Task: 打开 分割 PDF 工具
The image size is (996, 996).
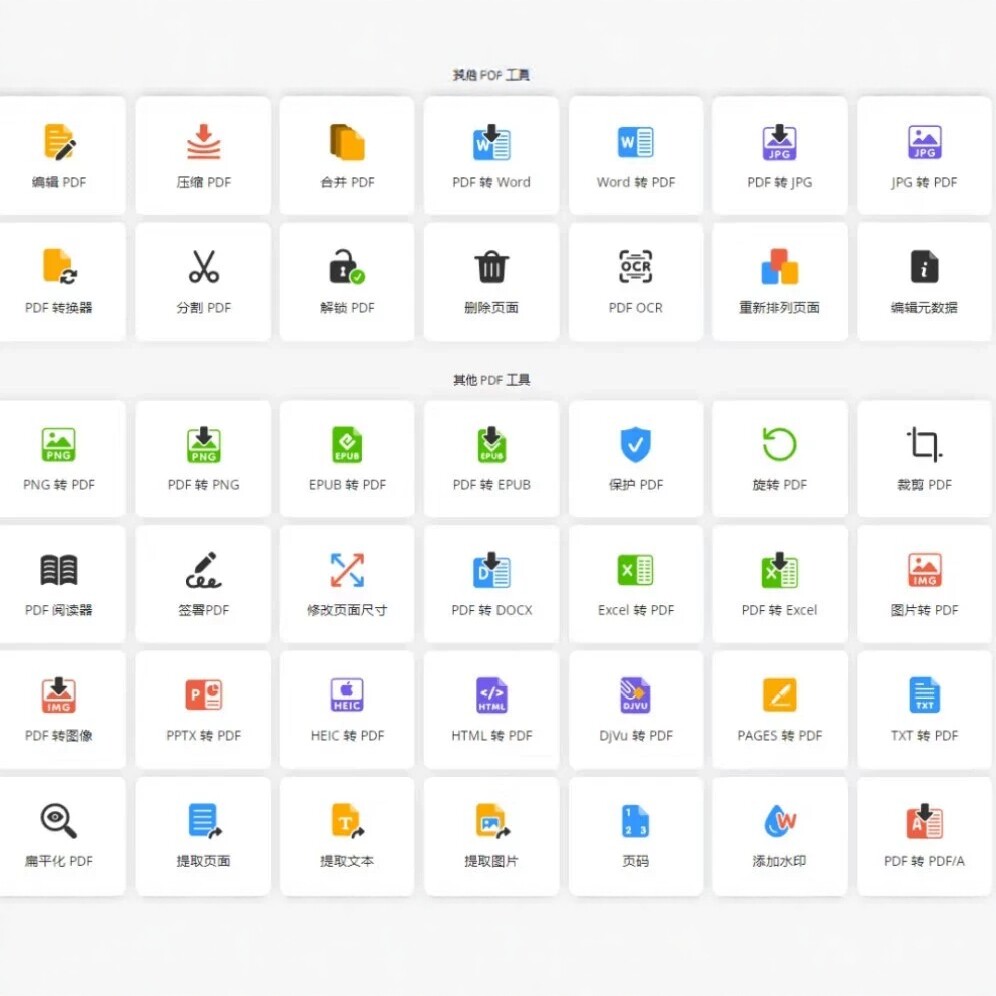Action: tap(202, 281)
